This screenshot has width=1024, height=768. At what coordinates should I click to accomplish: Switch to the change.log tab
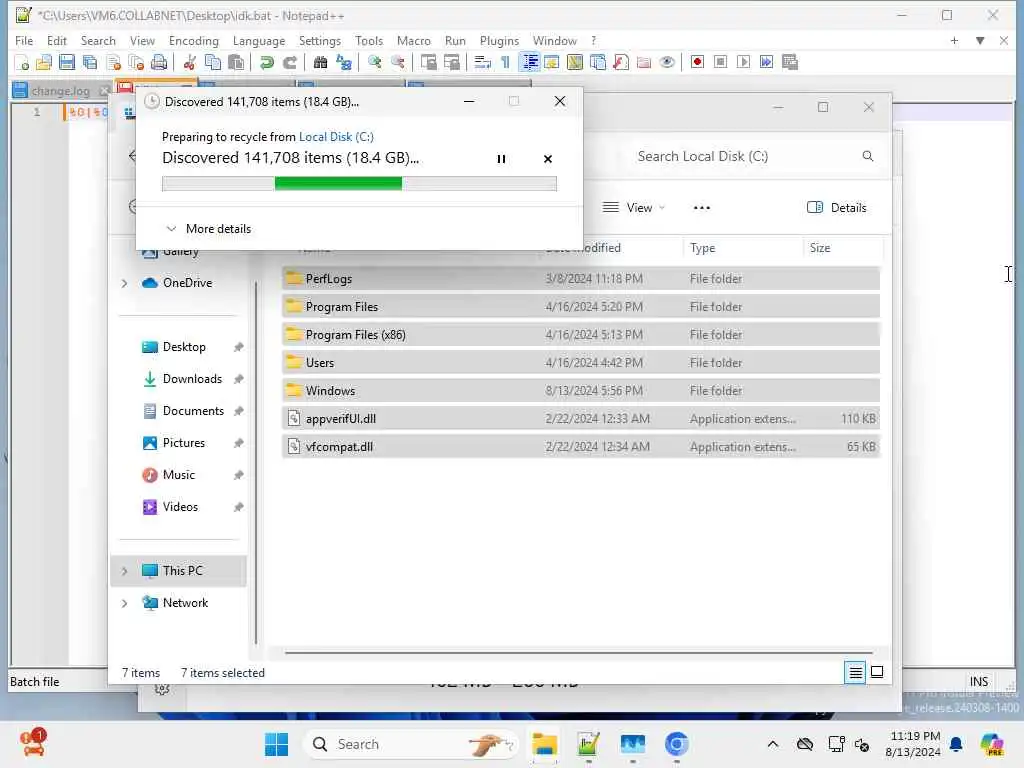tap(60, 91)
